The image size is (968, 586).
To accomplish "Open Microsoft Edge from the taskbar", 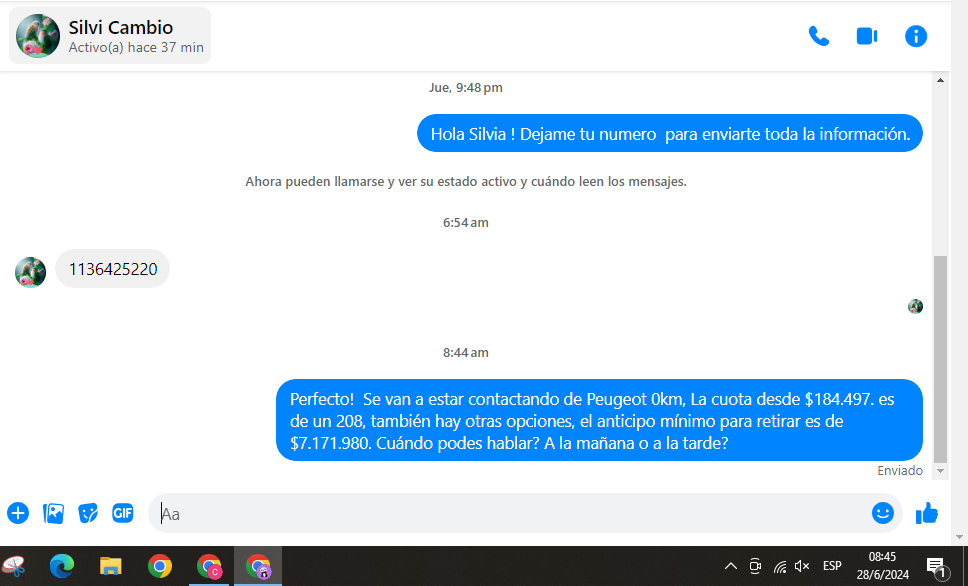I will click(x=62, y=567).
